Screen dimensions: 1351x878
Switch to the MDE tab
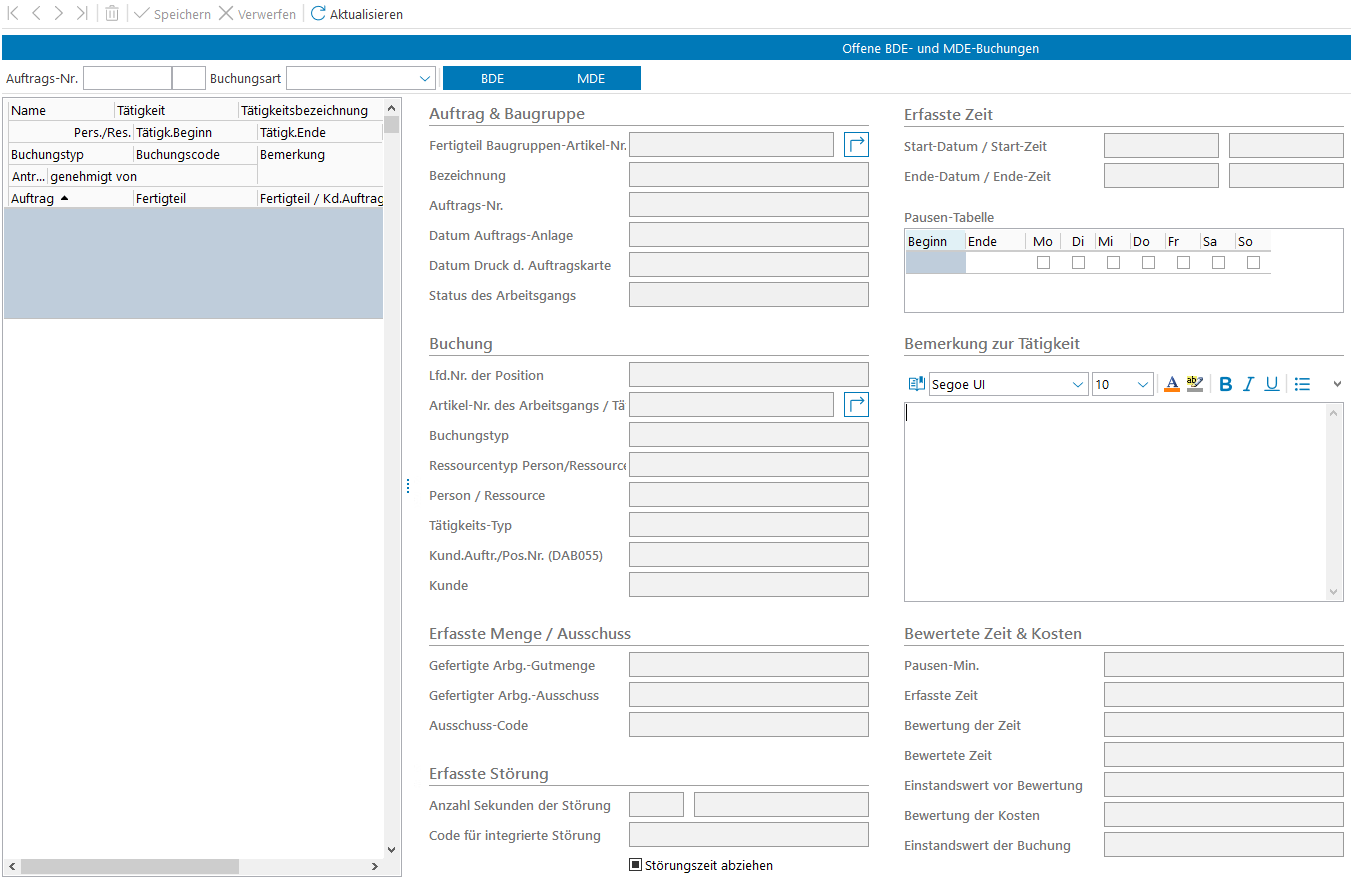point(591,78)
